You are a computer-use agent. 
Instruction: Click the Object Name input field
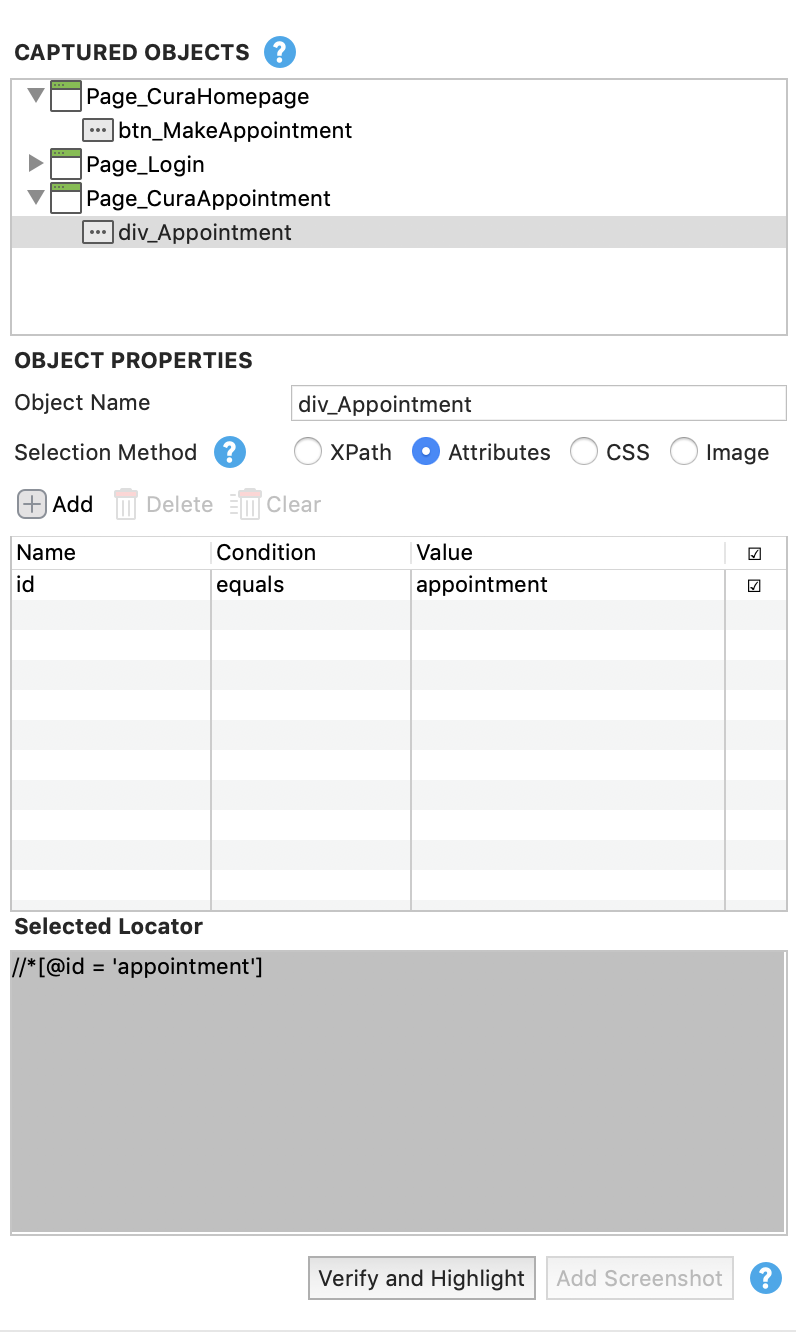coord(537,404)
